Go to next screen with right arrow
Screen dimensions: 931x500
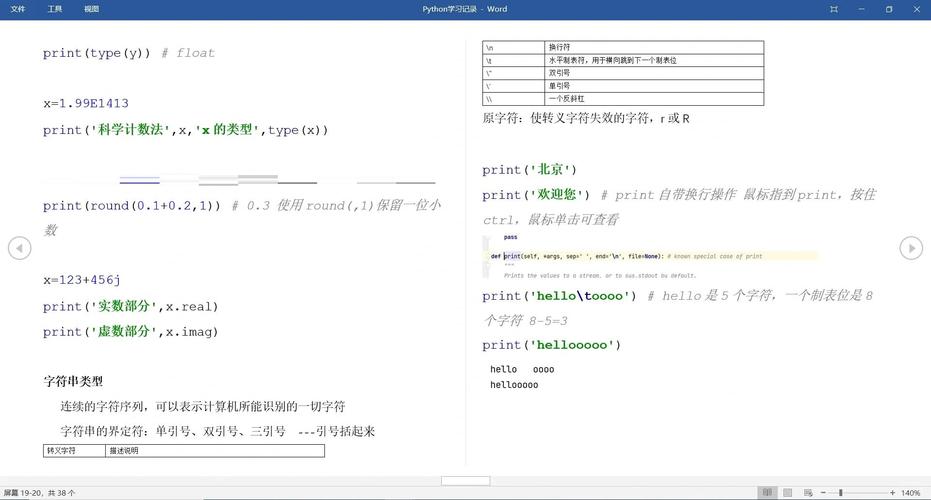[x=911, y=248]
